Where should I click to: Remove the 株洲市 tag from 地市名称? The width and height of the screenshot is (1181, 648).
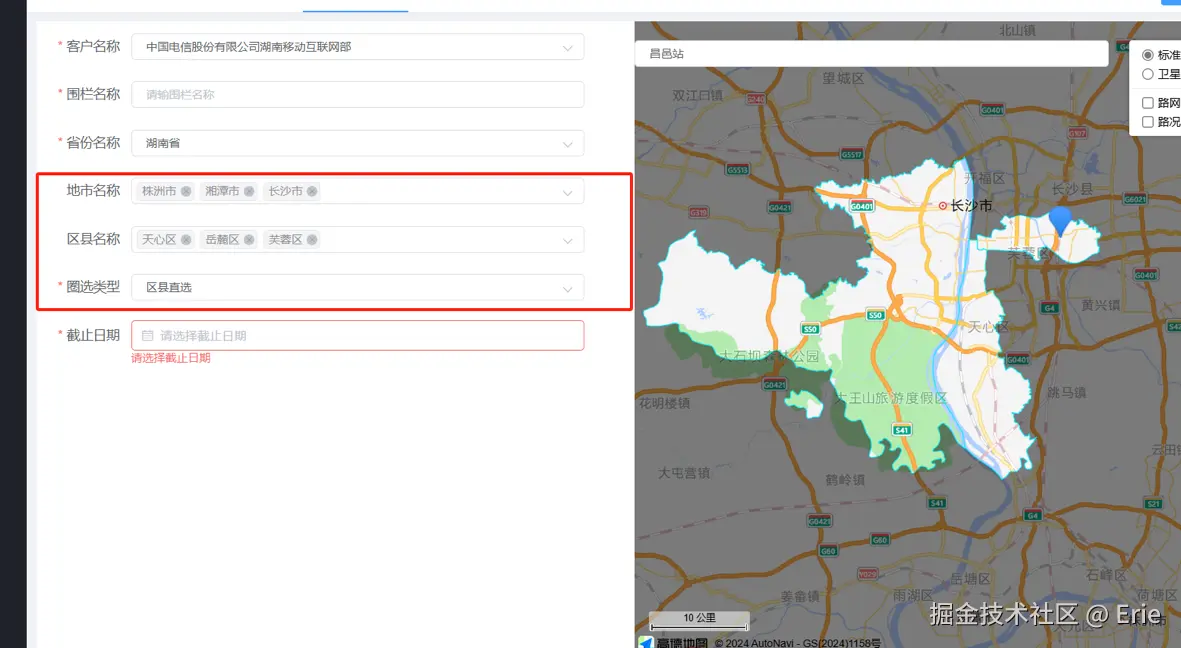pyautogui.click(x=186, y=191)
